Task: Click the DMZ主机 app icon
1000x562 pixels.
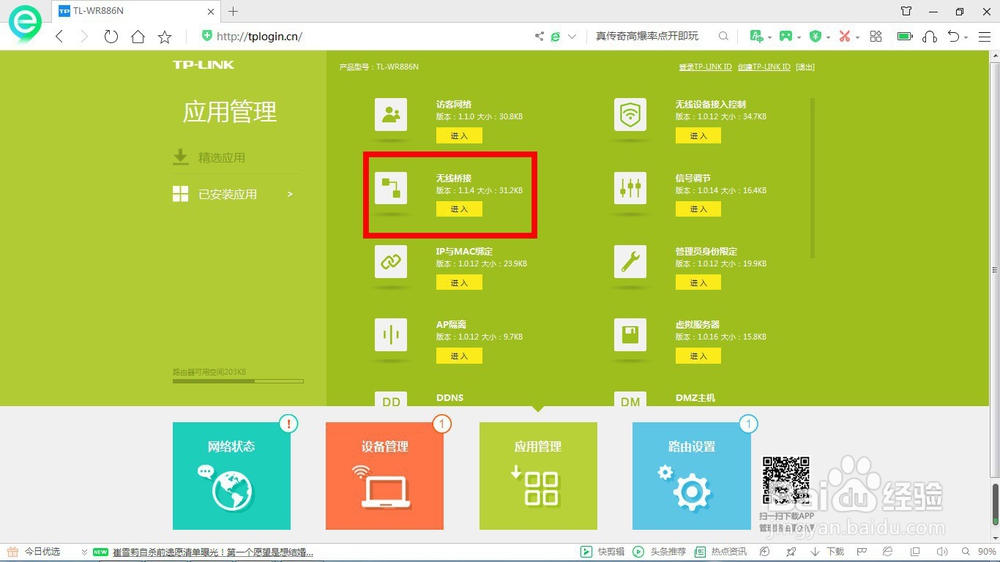Action: pos(630,399)
